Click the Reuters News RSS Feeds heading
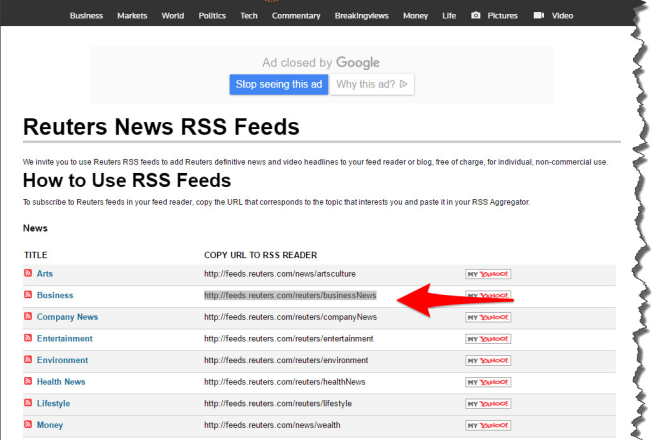The image size is (660, 440). tap(161, 126)
